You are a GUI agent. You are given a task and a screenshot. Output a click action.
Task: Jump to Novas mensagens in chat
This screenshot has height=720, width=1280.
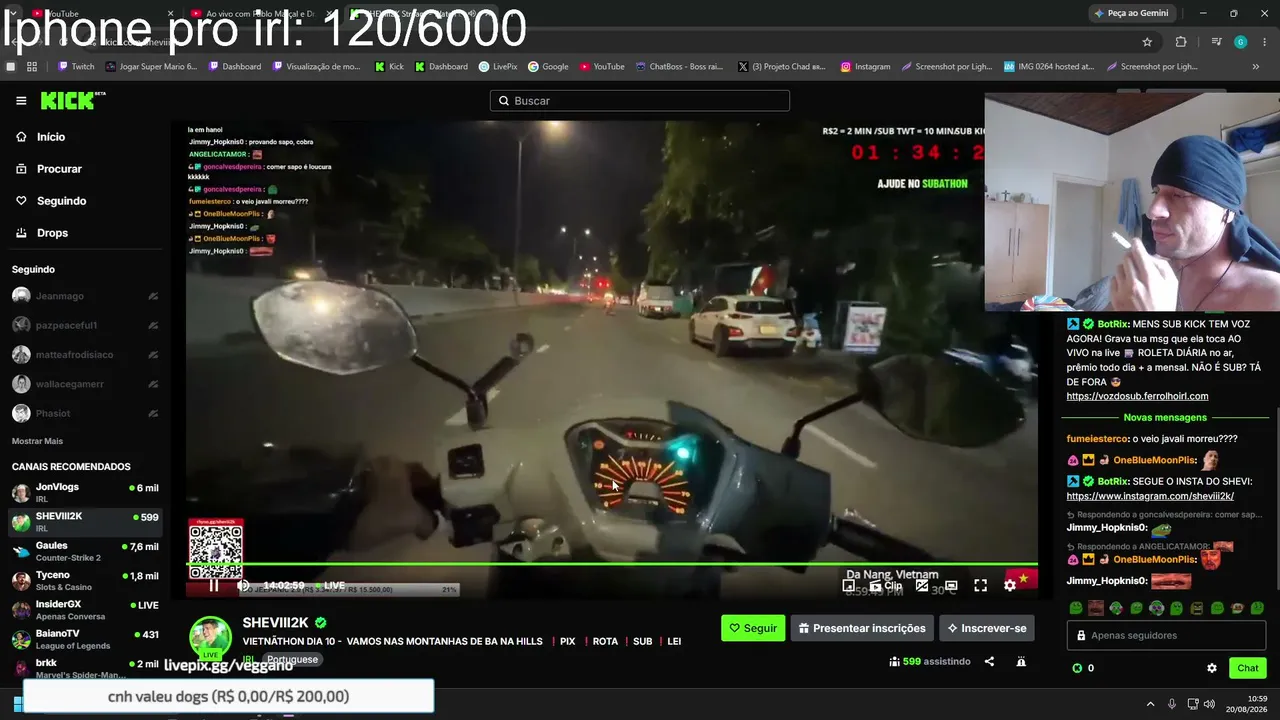click(1165, 418)
